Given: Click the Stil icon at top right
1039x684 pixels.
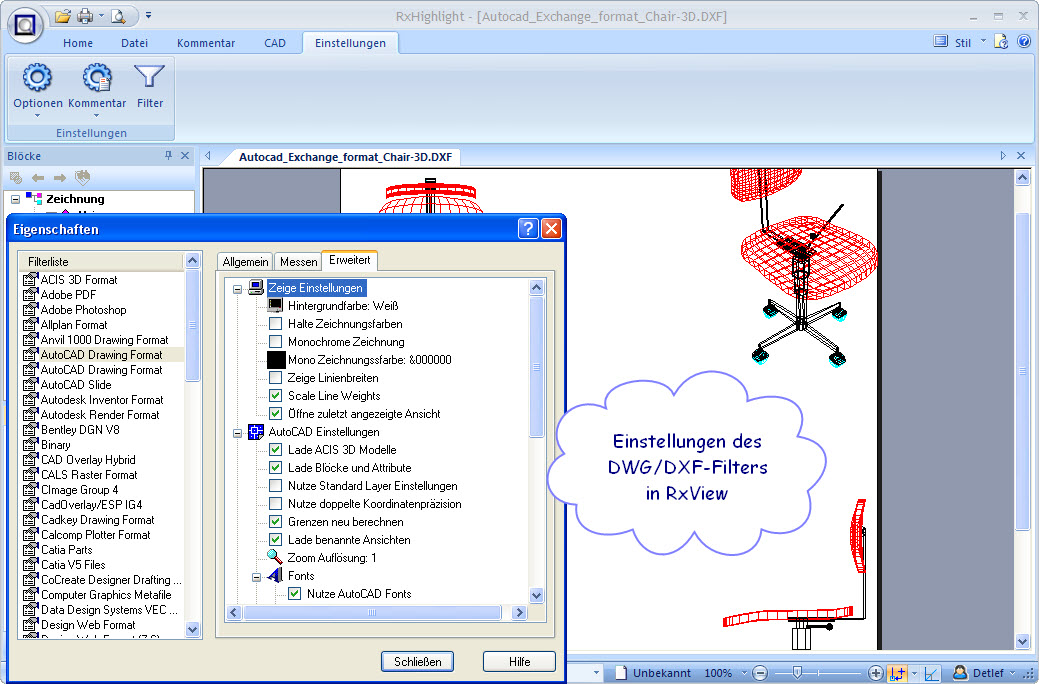Looking at the screenshot, I should click(x=940, y=42).
